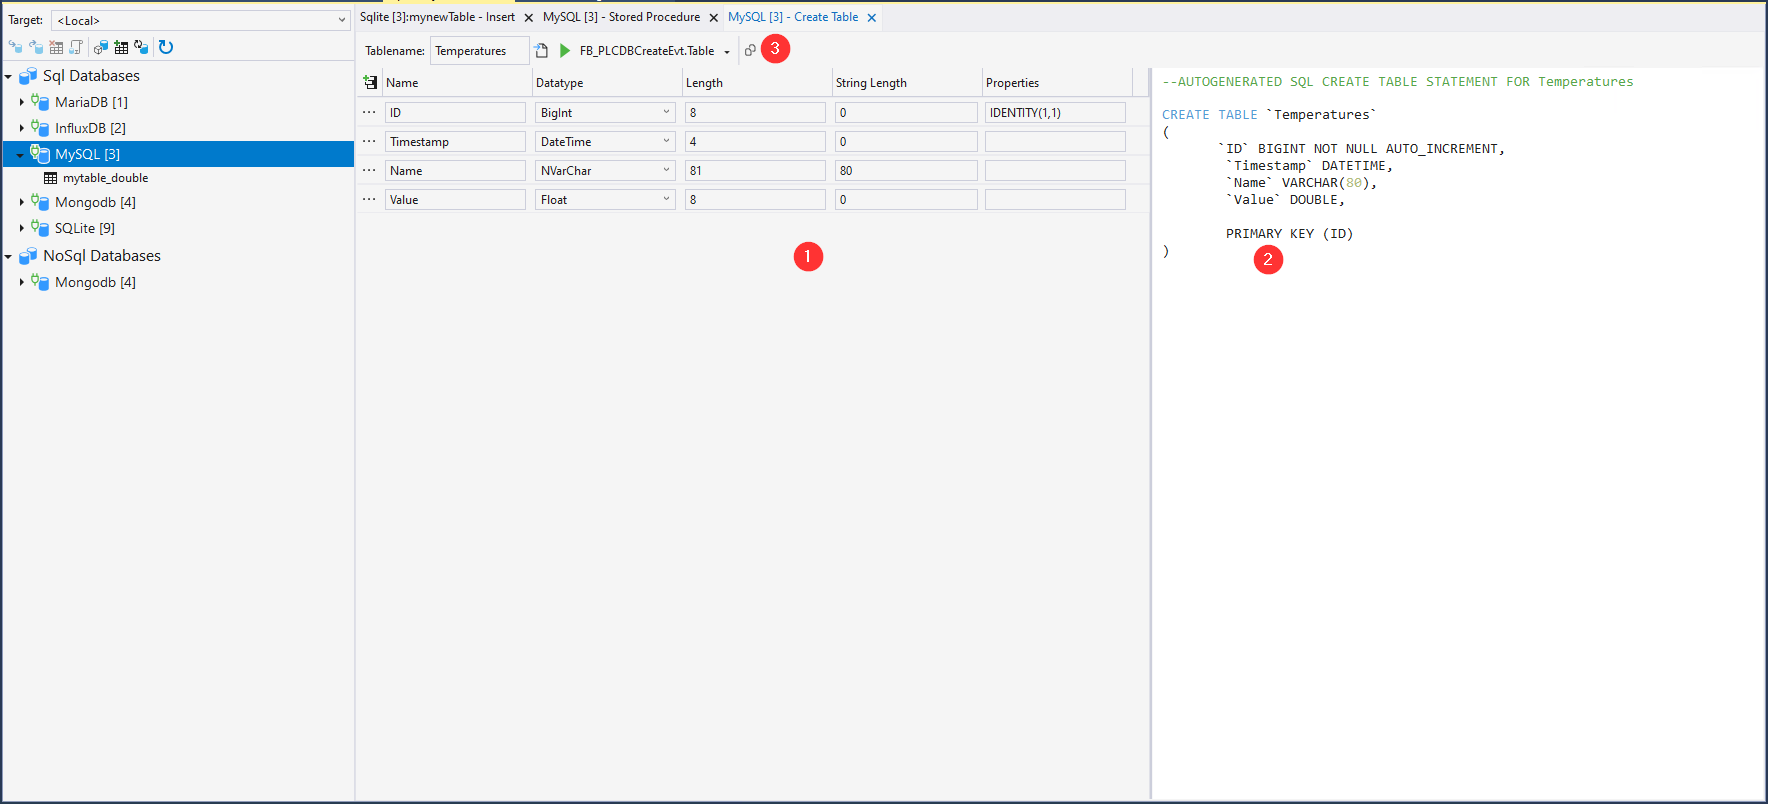Screen dimensions: 1768x804
Task: Click the green play execute button
Action: pos(565,50)
